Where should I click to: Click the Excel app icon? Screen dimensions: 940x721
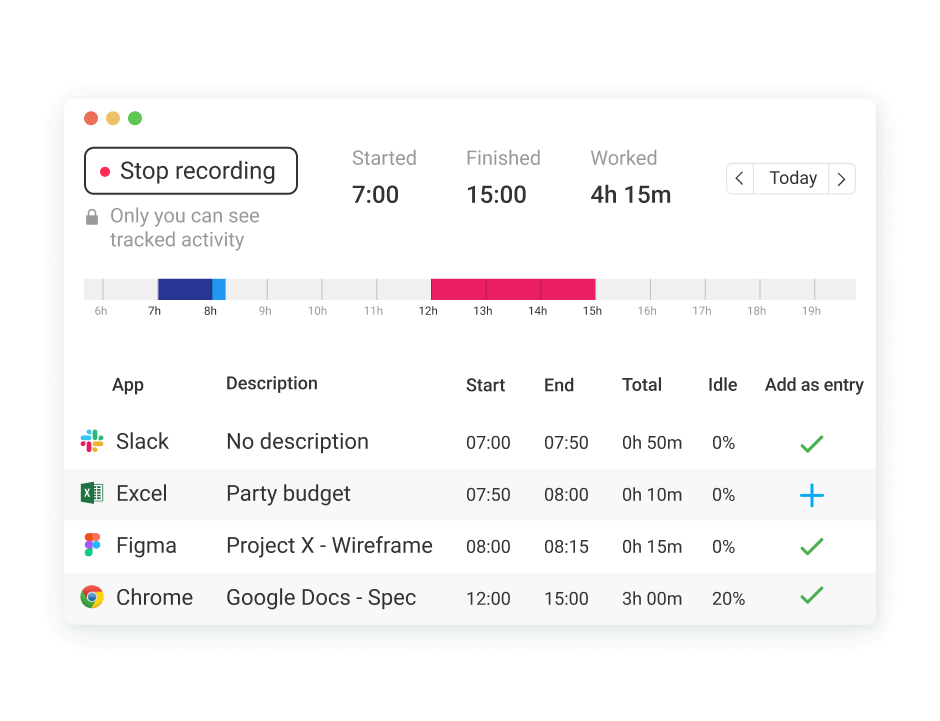tap(91, 493)
